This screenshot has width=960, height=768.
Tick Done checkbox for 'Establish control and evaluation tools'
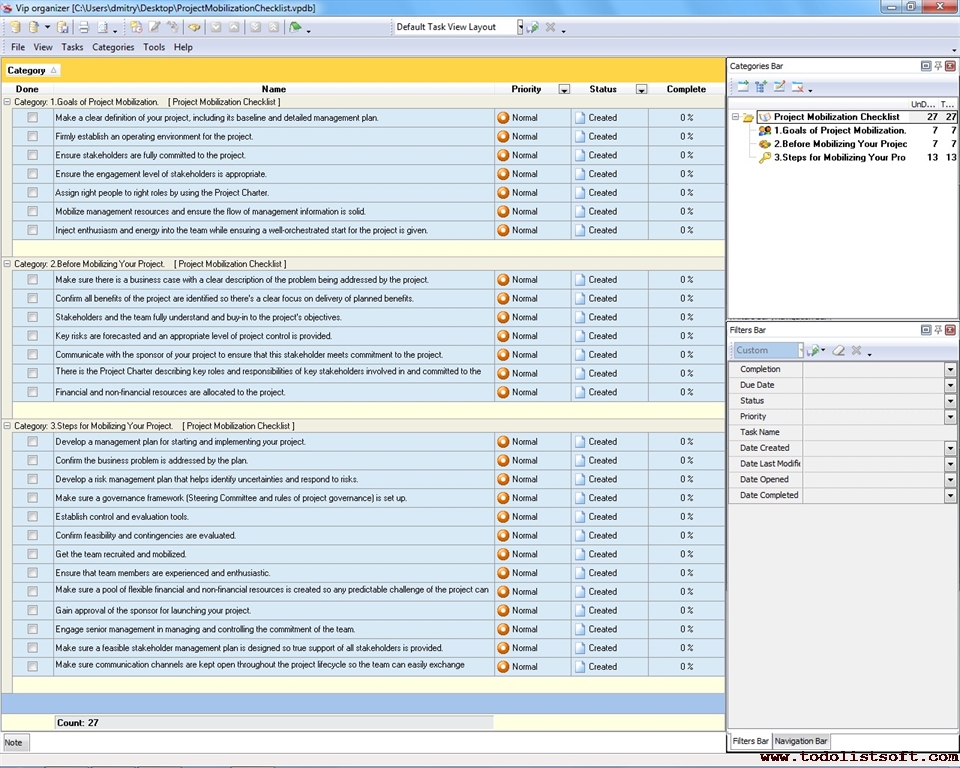(33, 517)
